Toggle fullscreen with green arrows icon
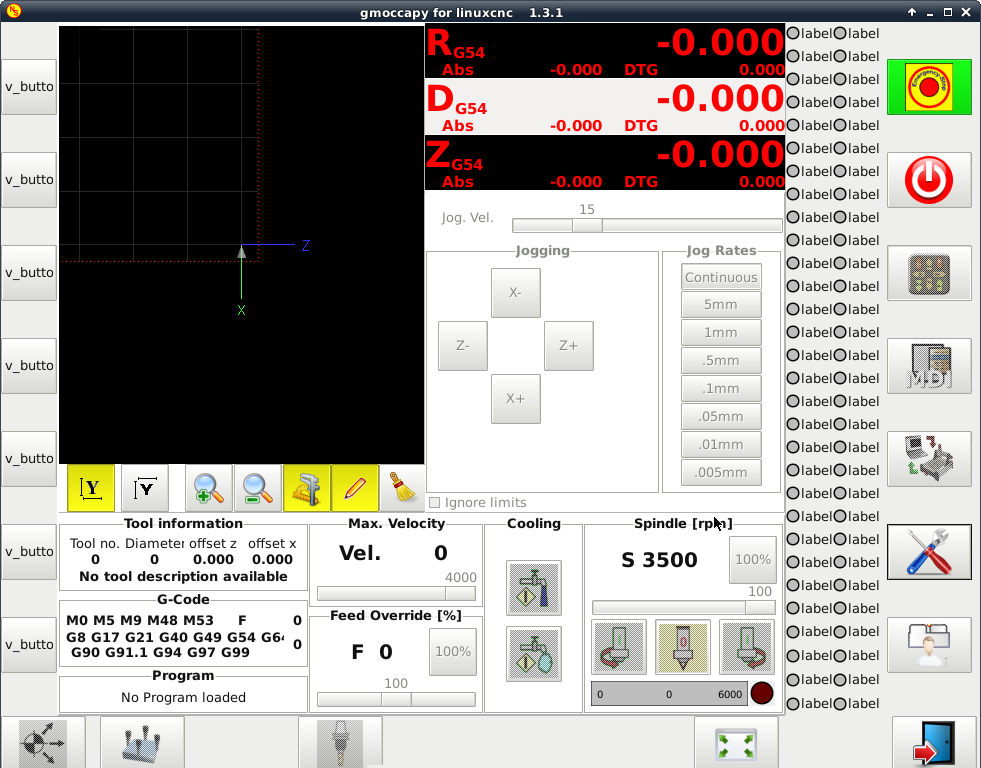The image size is (981, 768). [x=736, y=742]
